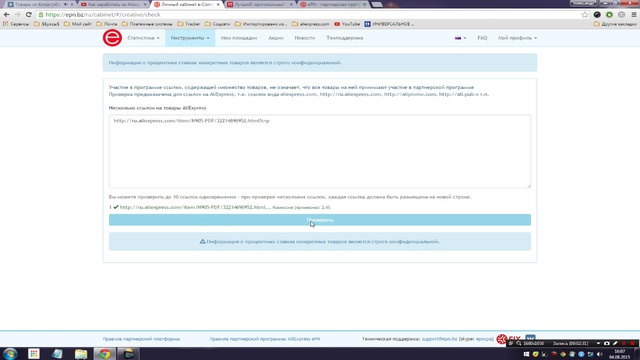Expand the Мой профиль dropdown

517,38
